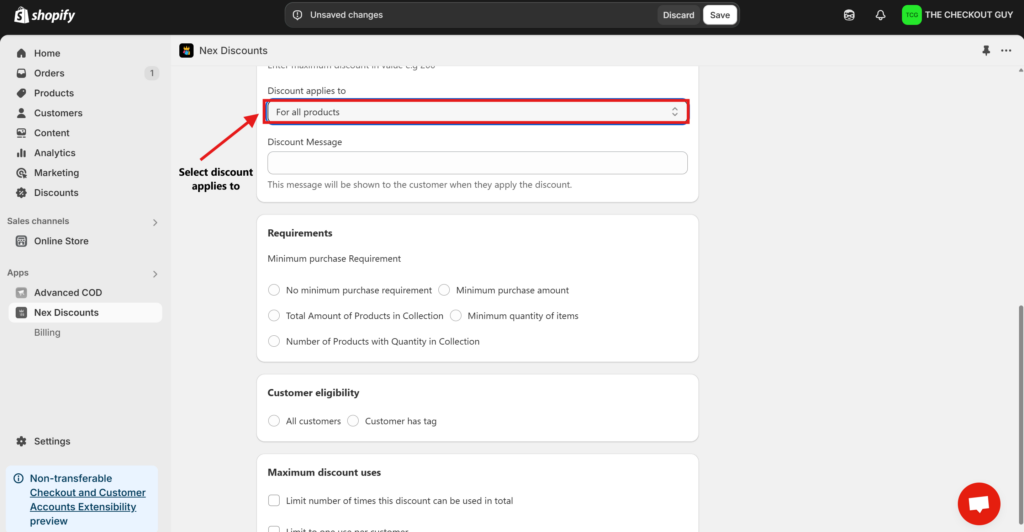The height and width of the screenshot is (532, 1024).
Task: Go to Orders in the sidebar
Action: pyautogui.click(x=49, y=73)
